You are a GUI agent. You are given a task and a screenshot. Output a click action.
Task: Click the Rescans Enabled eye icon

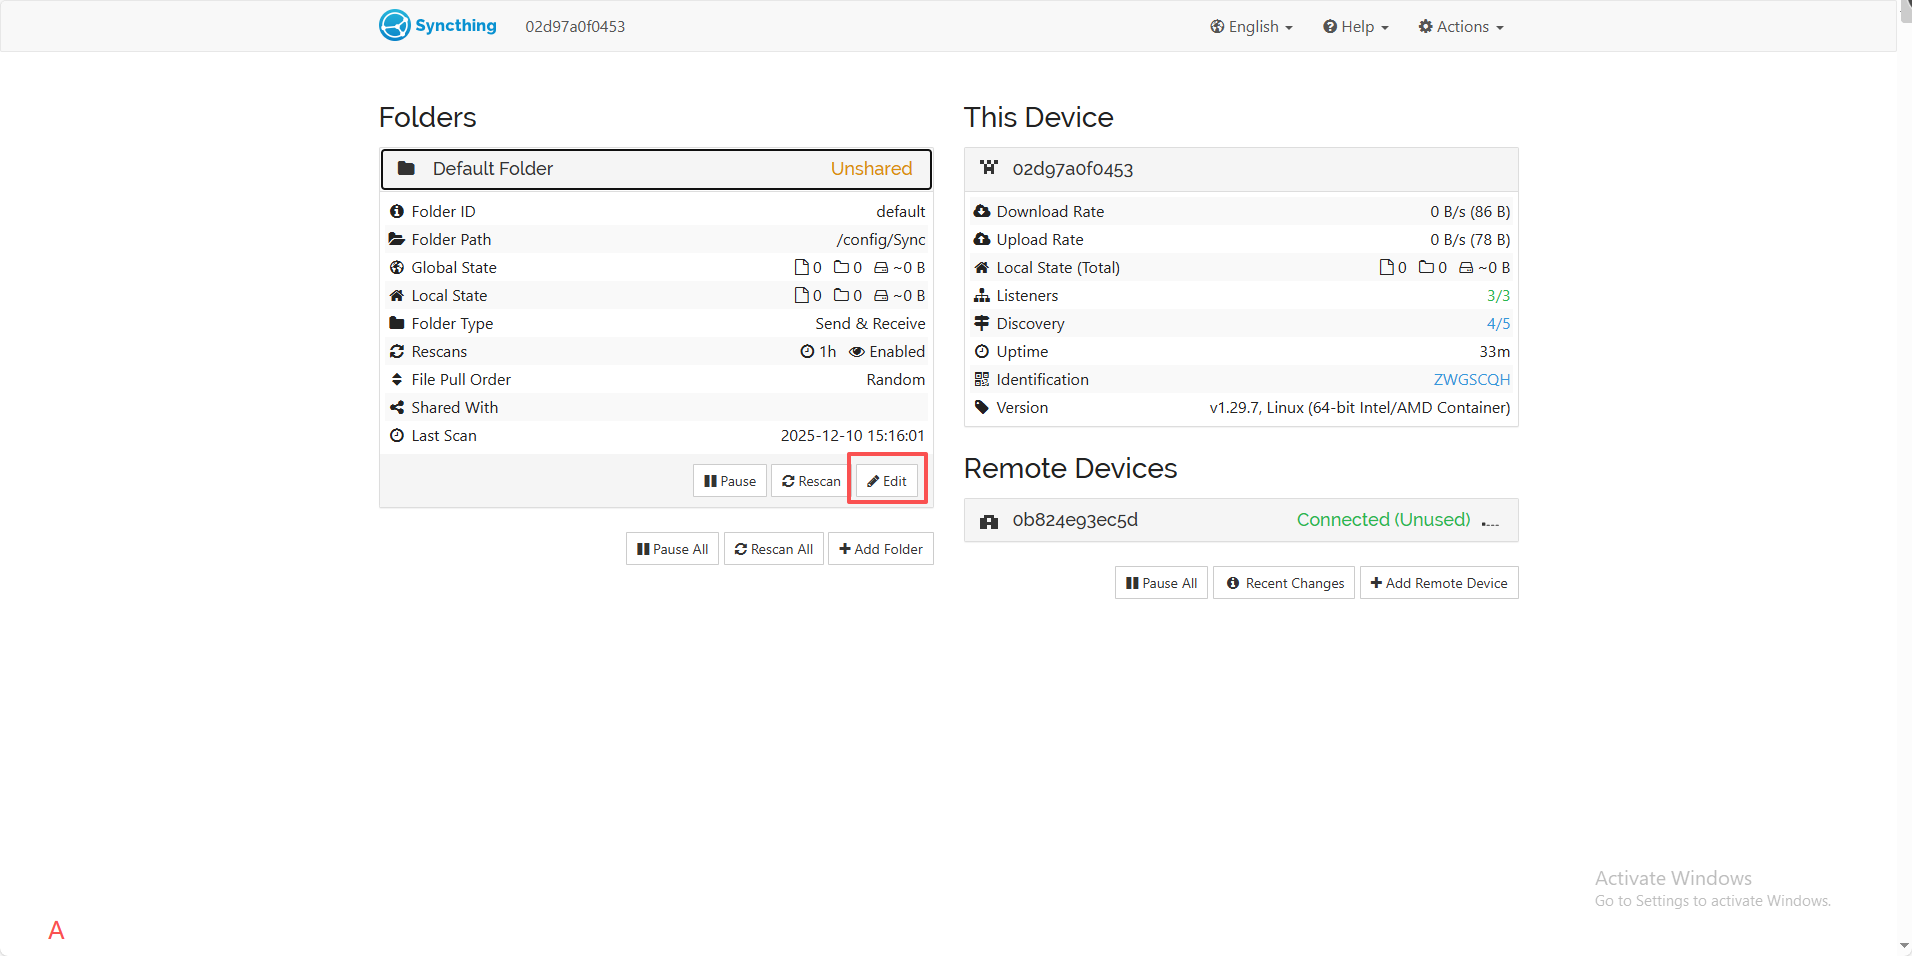(857, 351)
